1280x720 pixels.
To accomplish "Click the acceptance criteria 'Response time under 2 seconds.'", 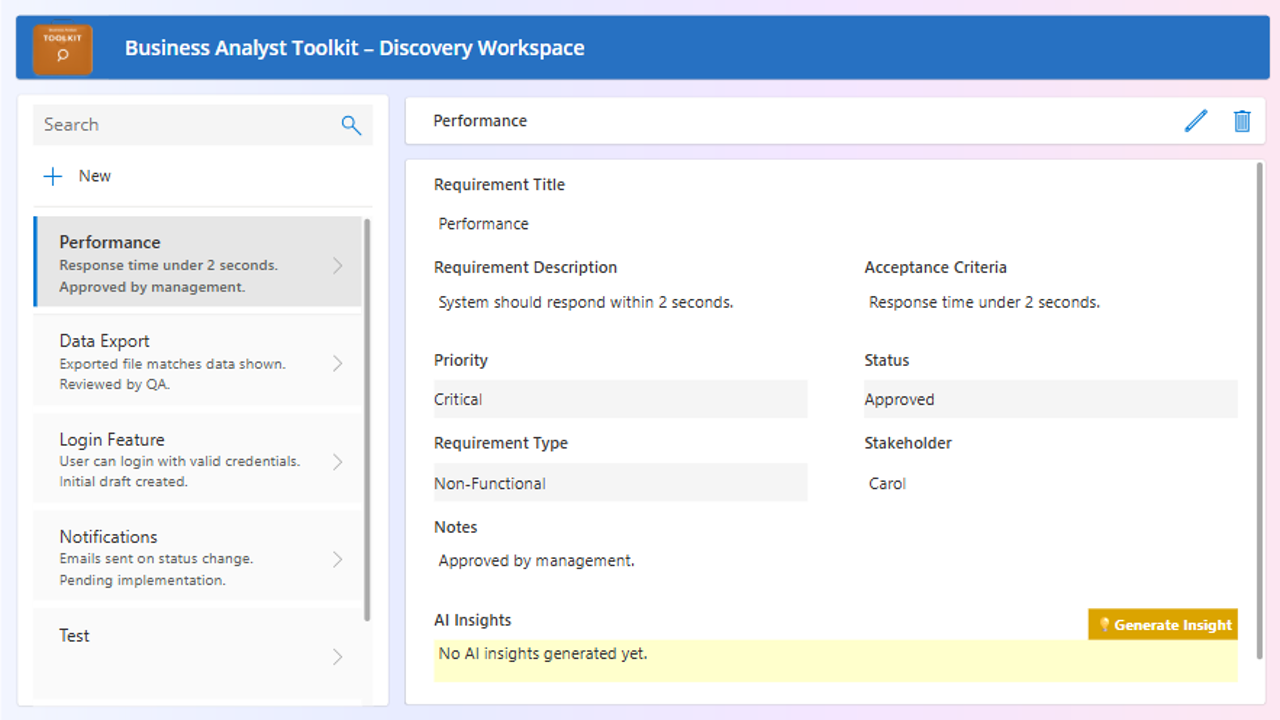I will click(x=985, y=302).
